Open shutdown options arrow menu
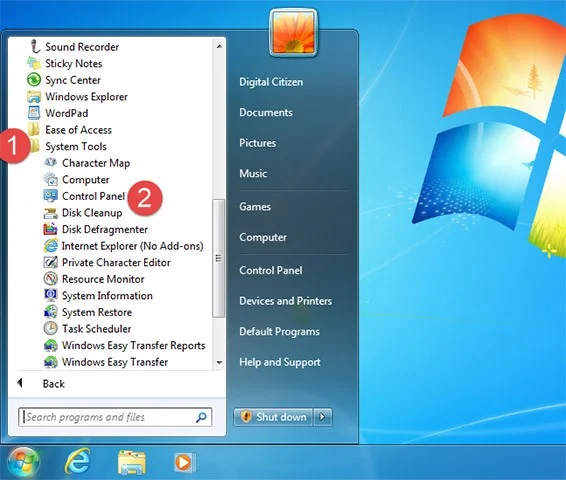This screenshot has height=480, width=566. [323, 417]
